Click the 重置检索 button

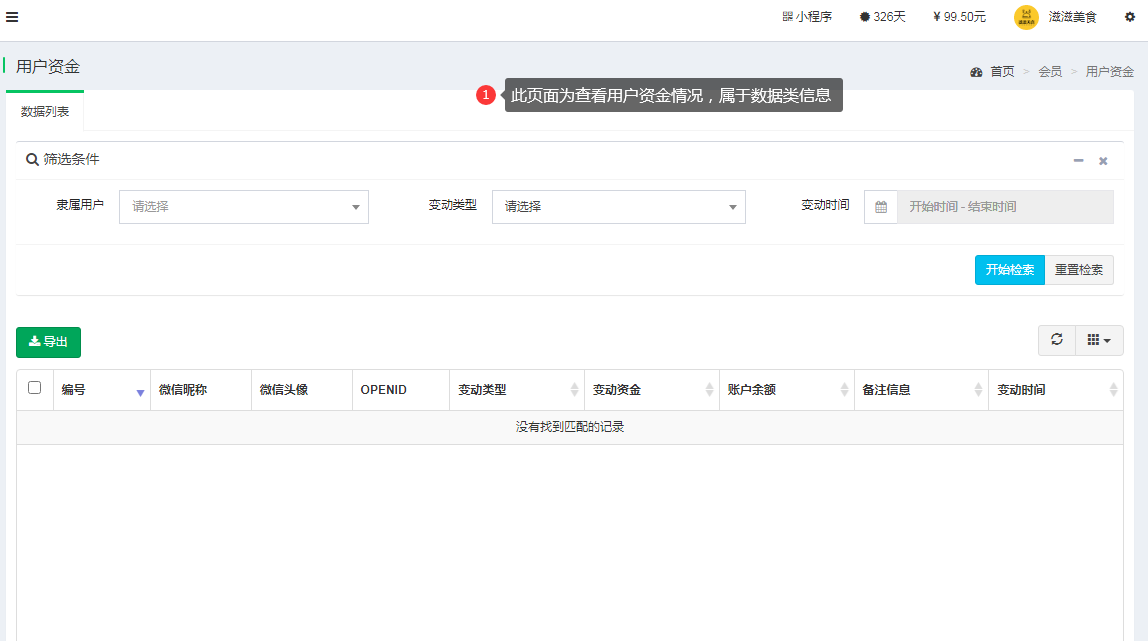[1079, 270]
